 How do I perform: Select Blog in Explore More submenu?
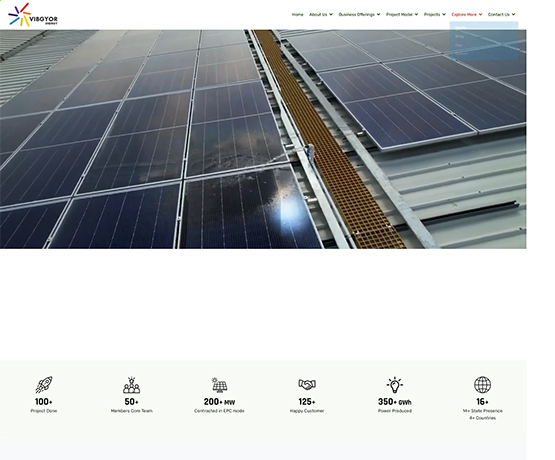pos(459,36)
